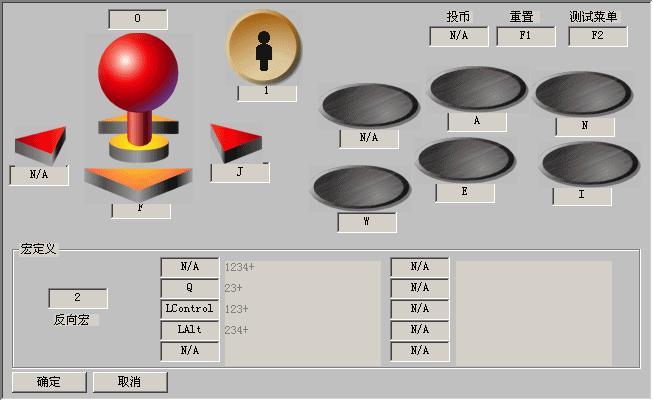Click the red joystick ball
The height and width of the screenshot is (401, 653).
point(138,73)
